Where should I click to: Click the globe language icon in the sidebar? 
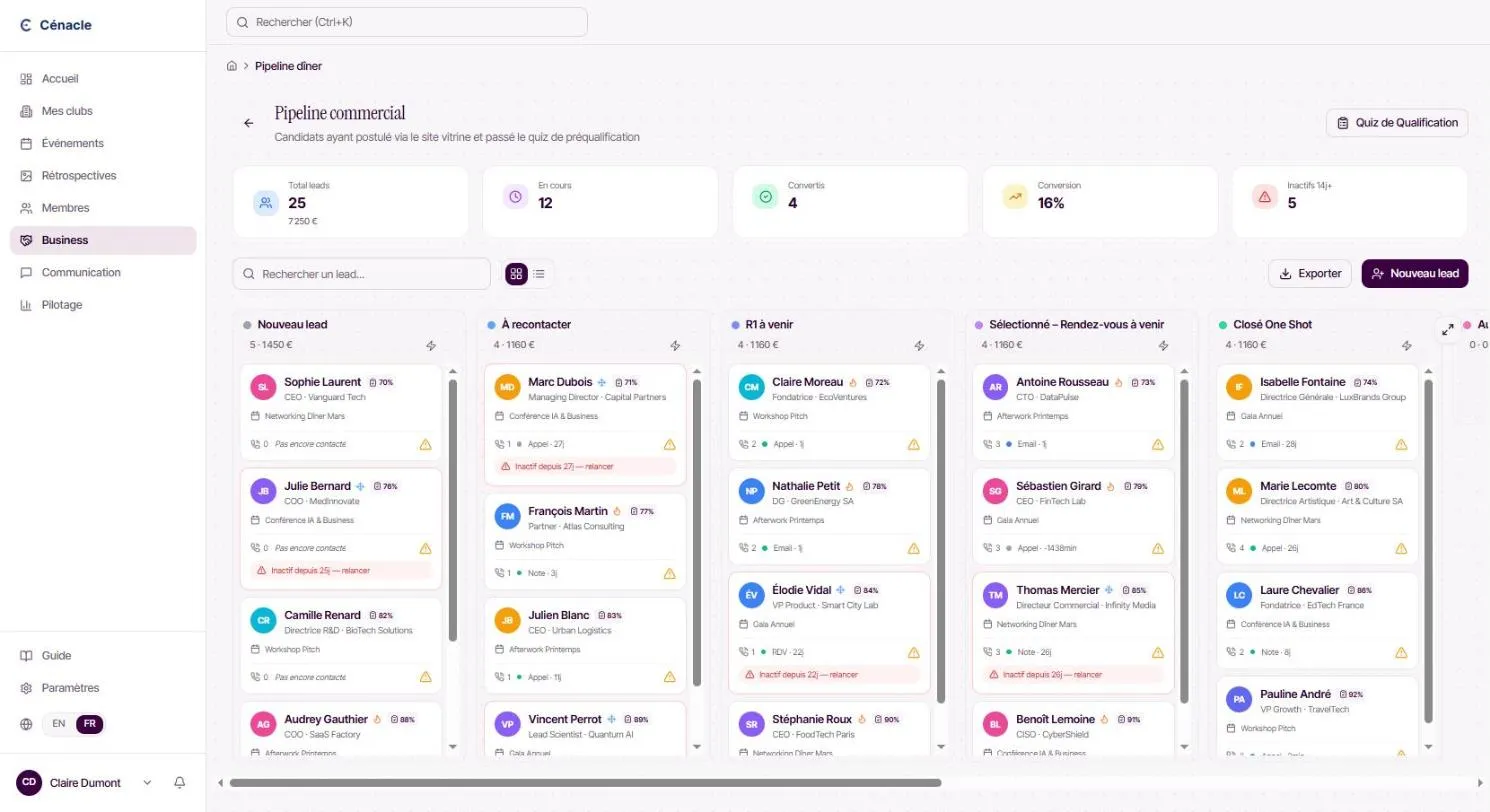[26, 724]
